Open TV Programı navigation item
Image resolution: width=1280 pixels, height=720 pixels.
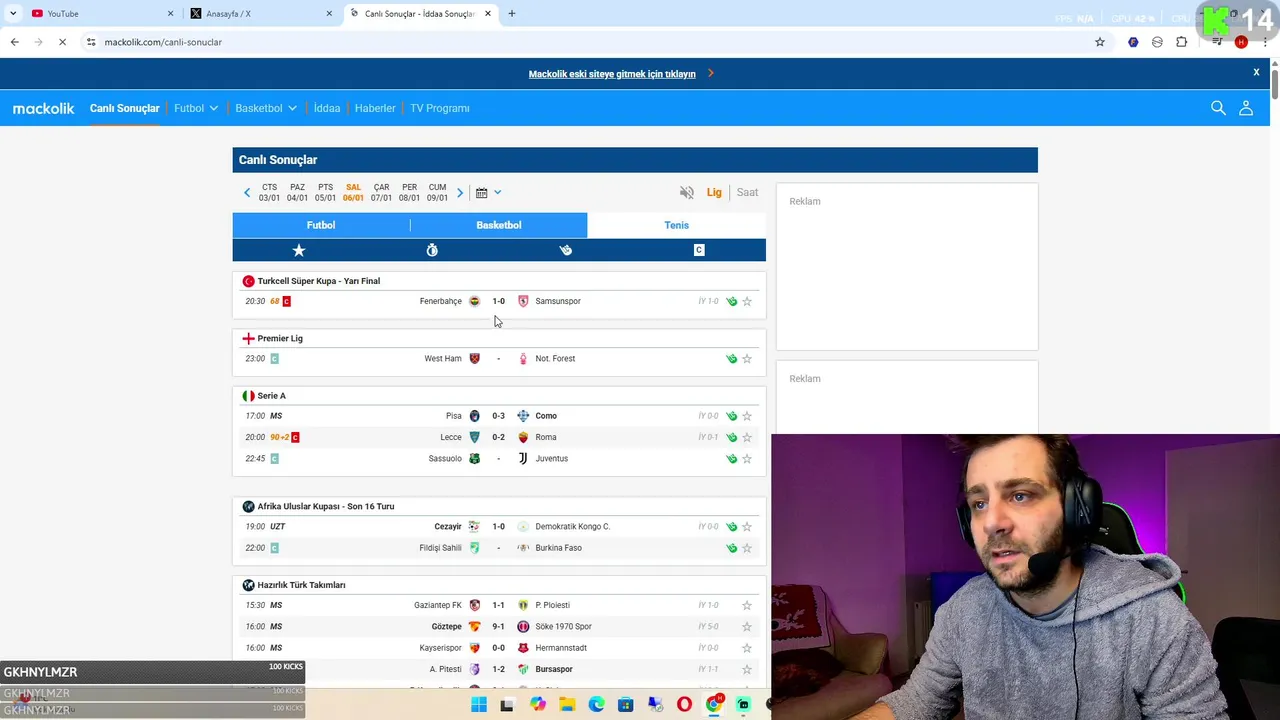tap(440, 108)
